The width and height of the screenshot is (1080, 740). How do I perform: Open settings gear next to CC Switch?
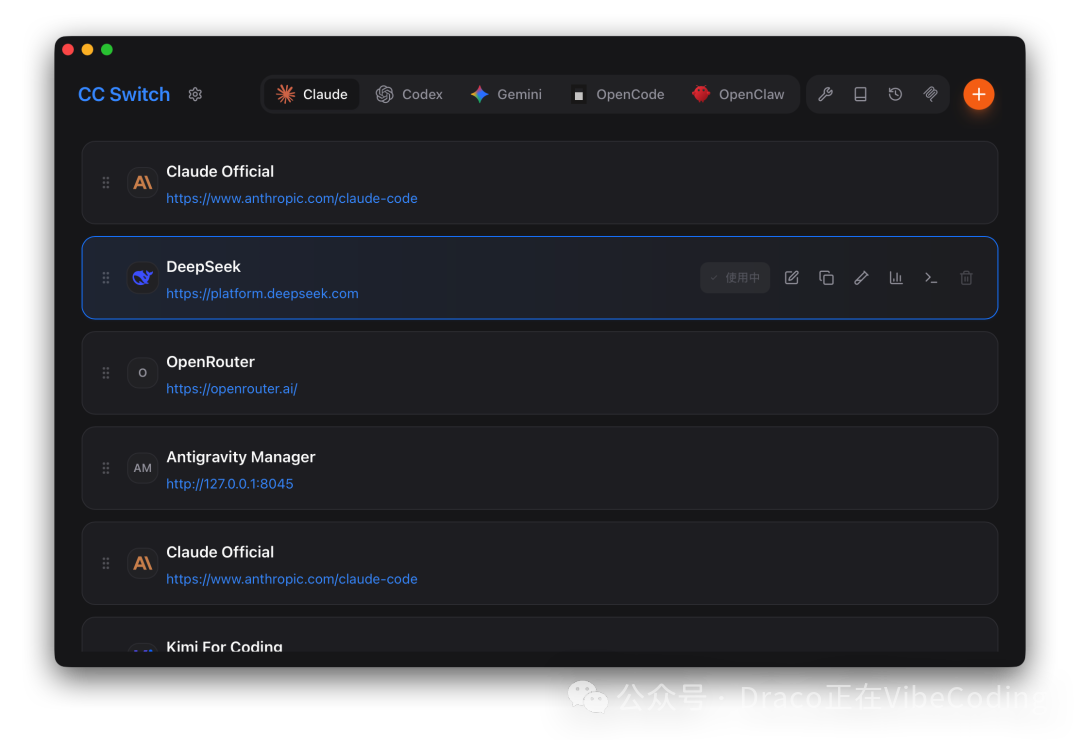point(195,94)
